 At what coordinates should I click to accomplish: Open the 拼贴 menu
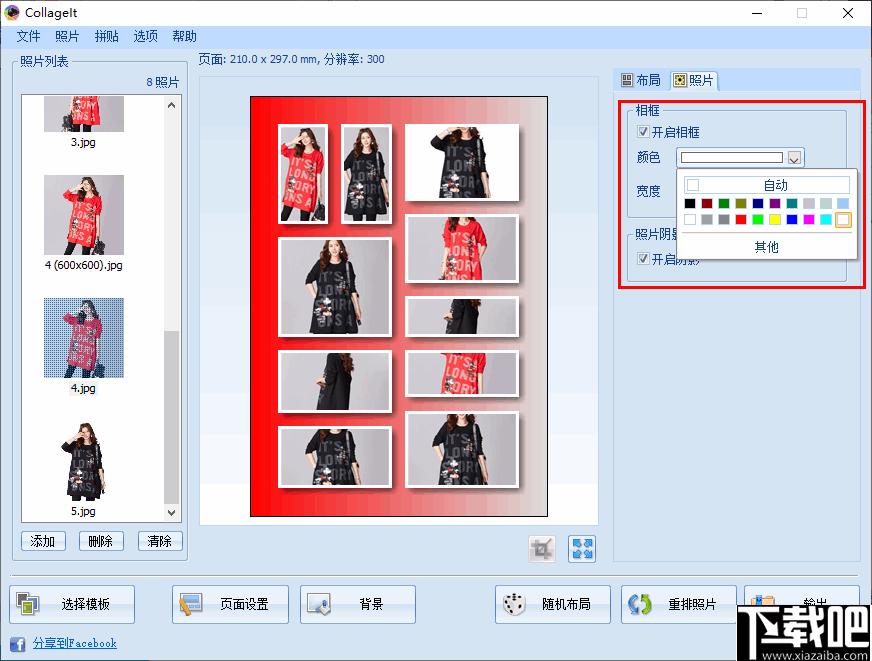(106, 36)
